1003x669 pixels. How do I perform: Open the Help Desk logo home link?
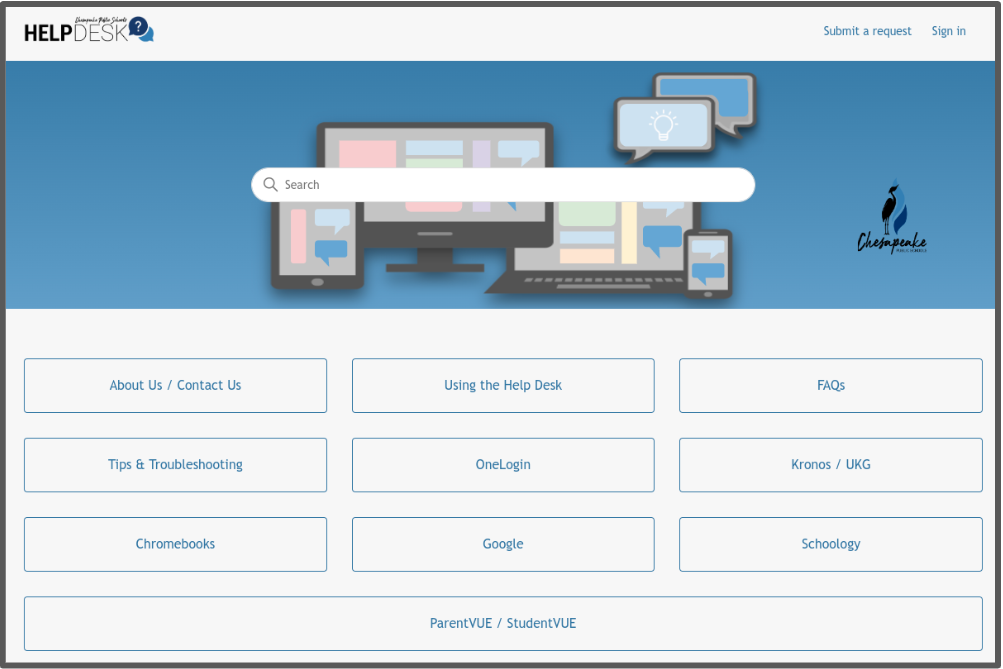[x=89, y=30]
